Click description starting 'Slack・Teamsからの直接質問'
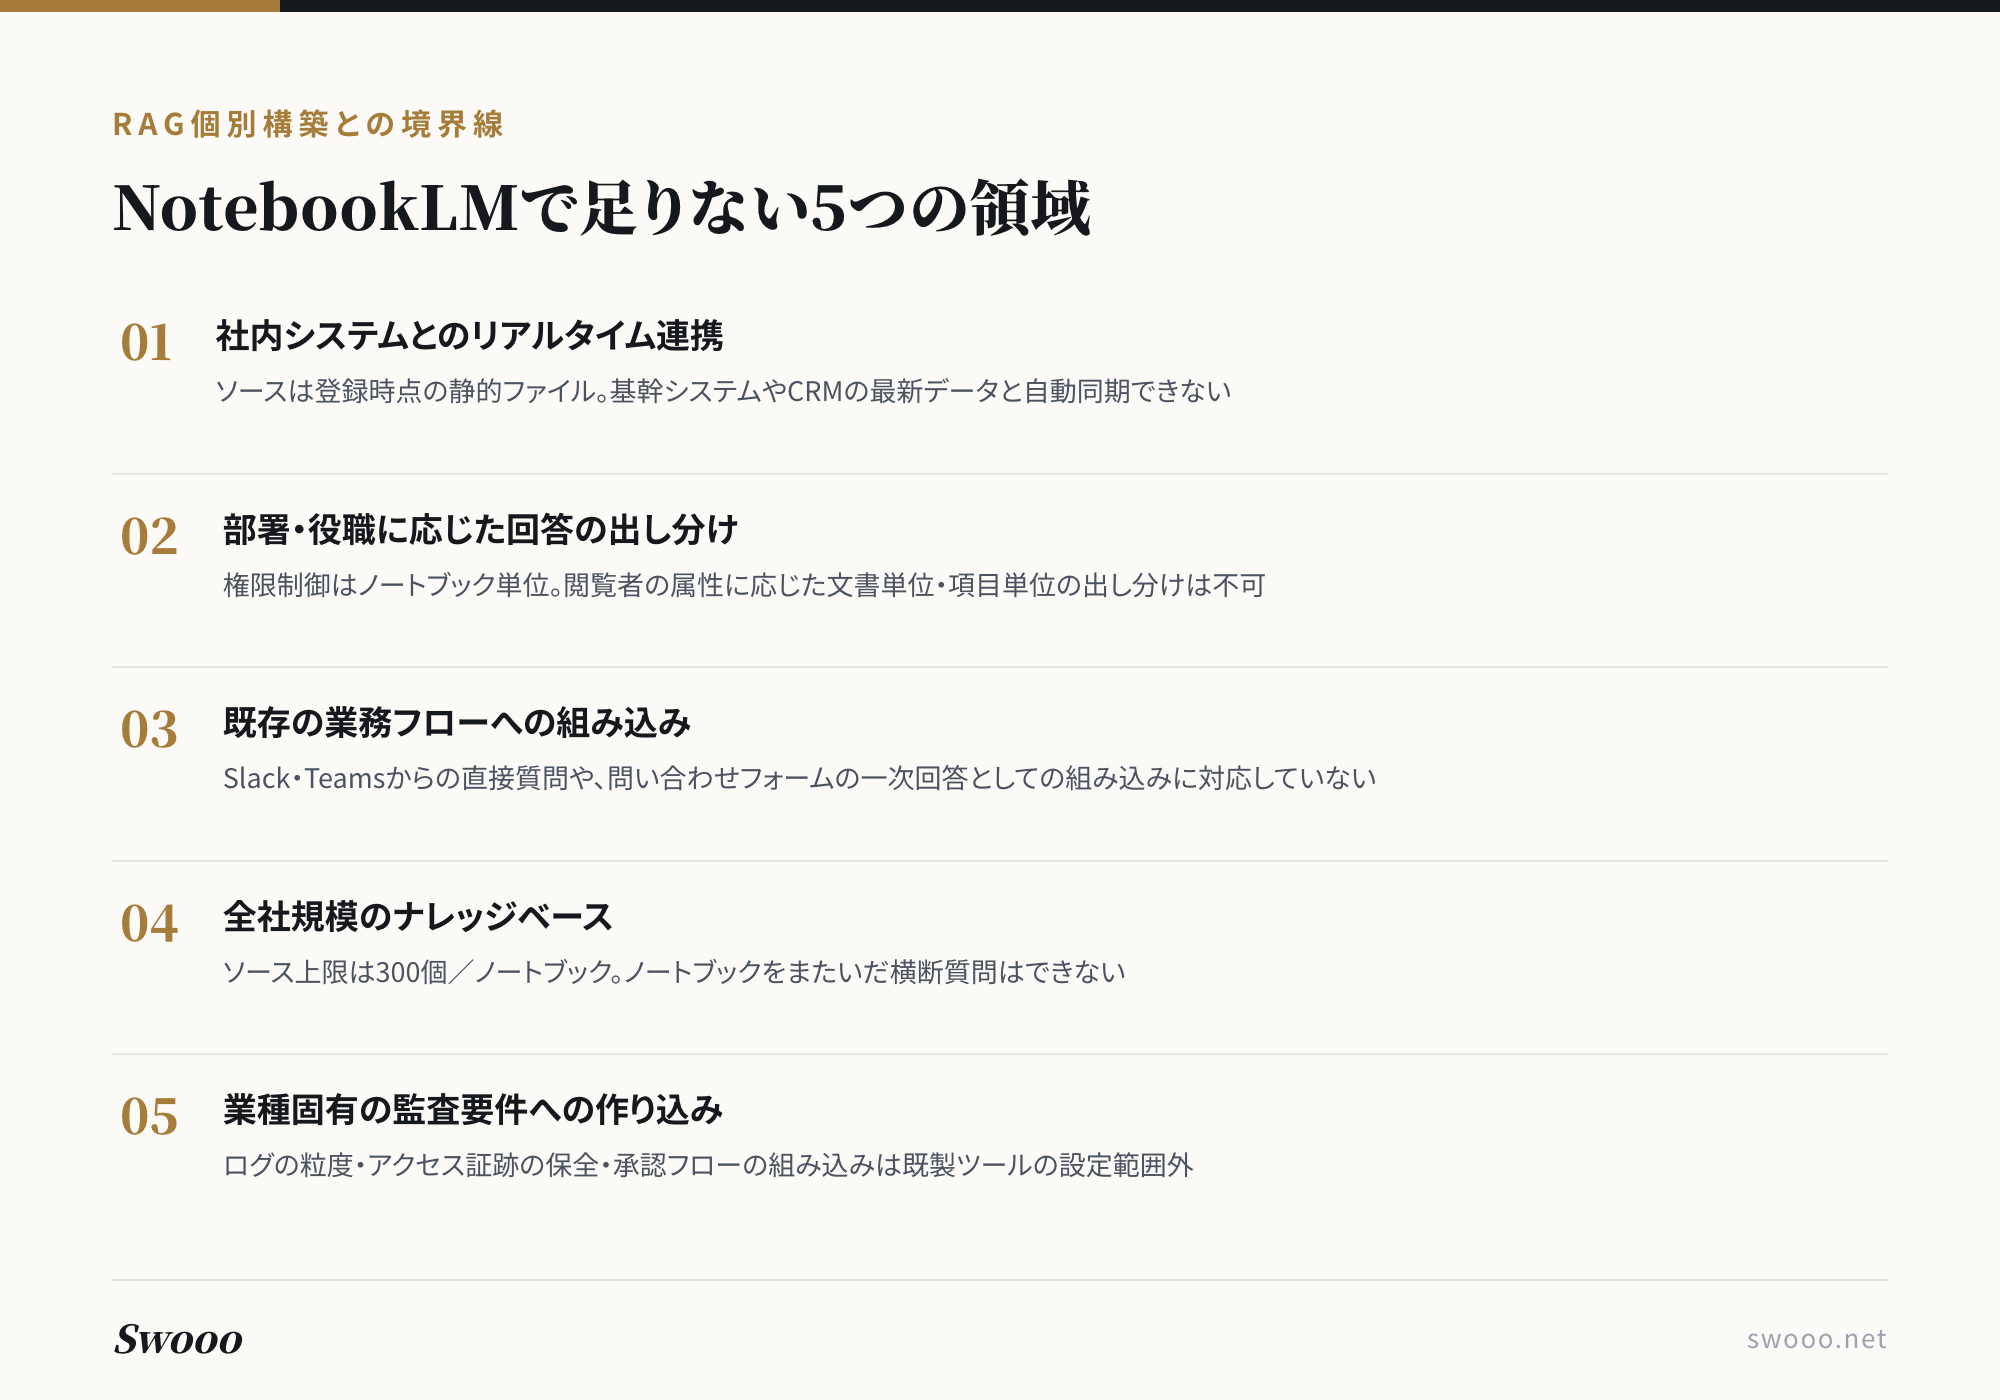Screen dimensions: 2000x1400 (800, 778)
